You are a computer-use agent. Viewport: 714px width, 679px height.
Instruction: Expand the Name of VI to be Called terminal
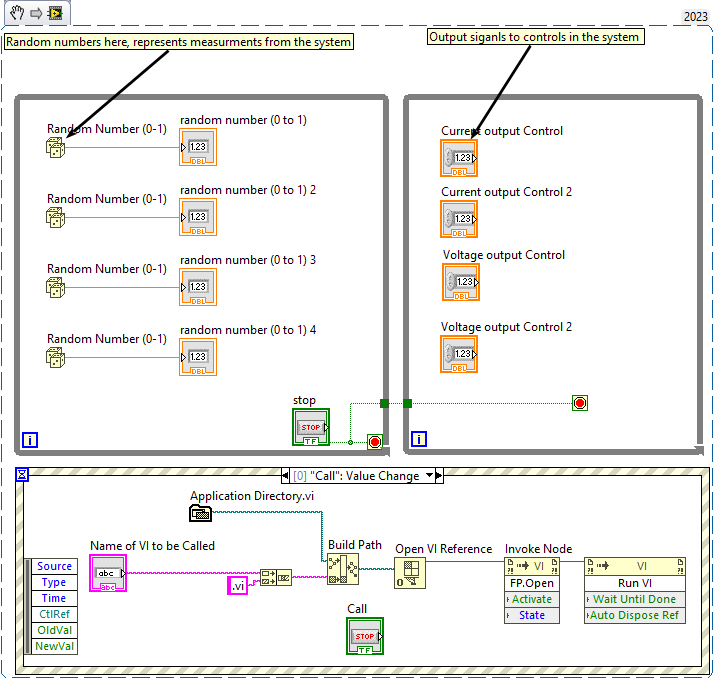[x=108, y=573]
